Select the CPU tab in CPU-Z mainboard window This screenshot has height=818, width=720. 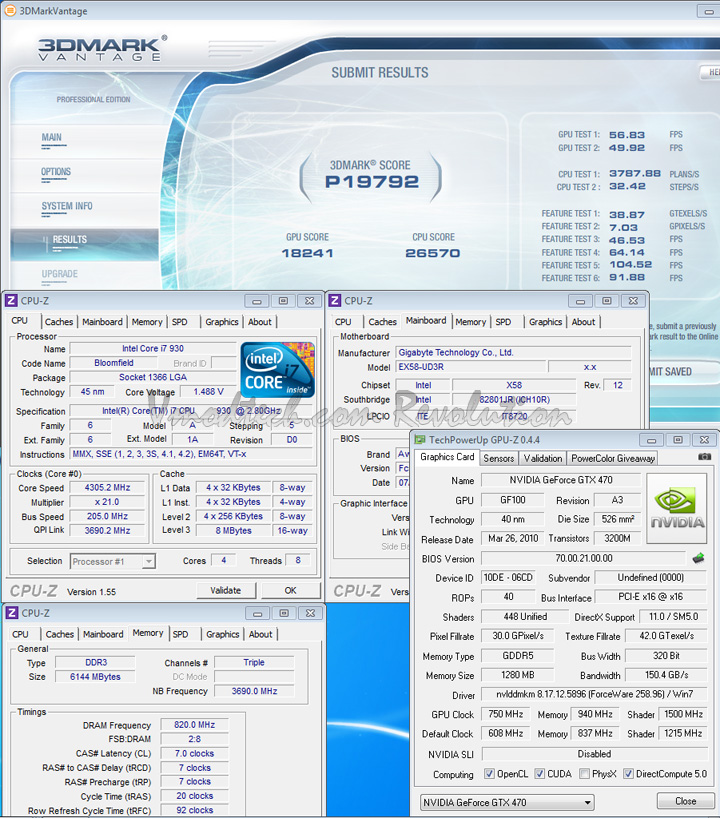pyautogui.click(x=343, y=322)
